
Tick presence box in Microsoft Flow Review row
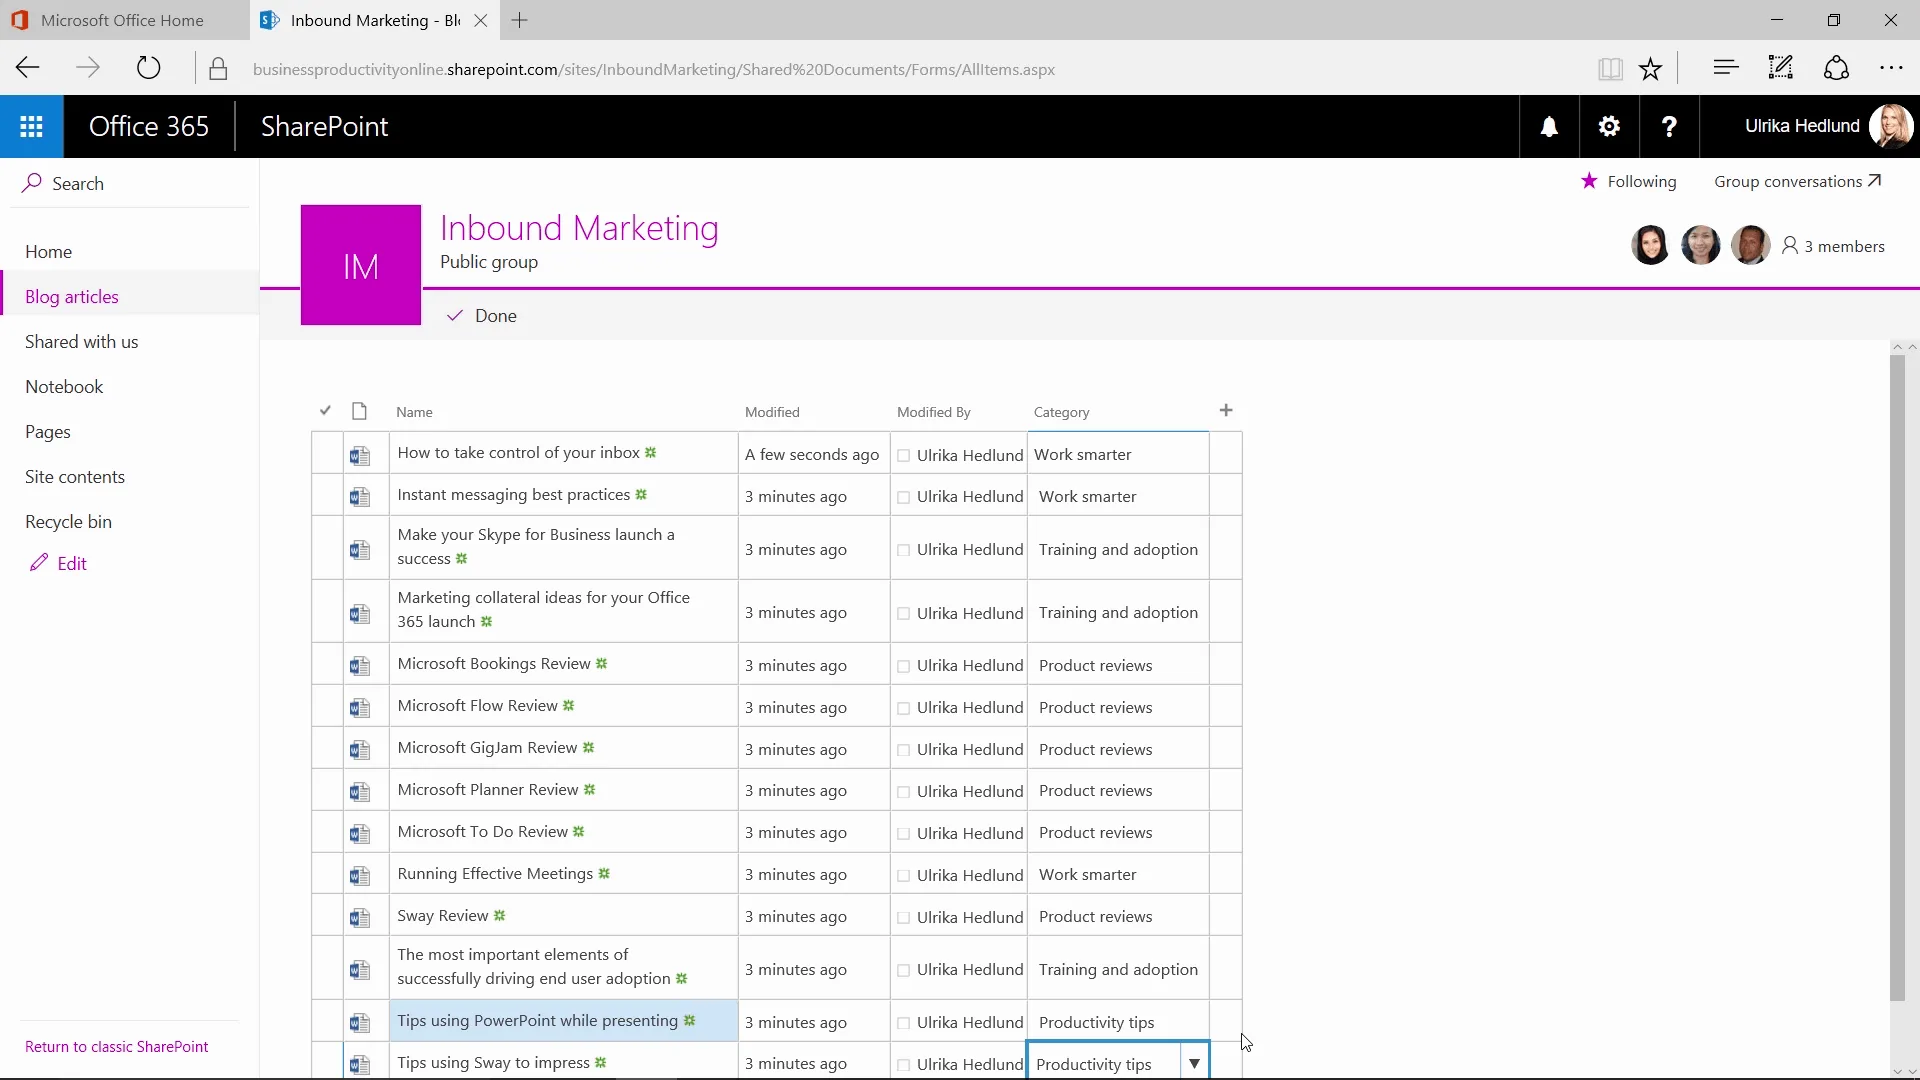904,709
